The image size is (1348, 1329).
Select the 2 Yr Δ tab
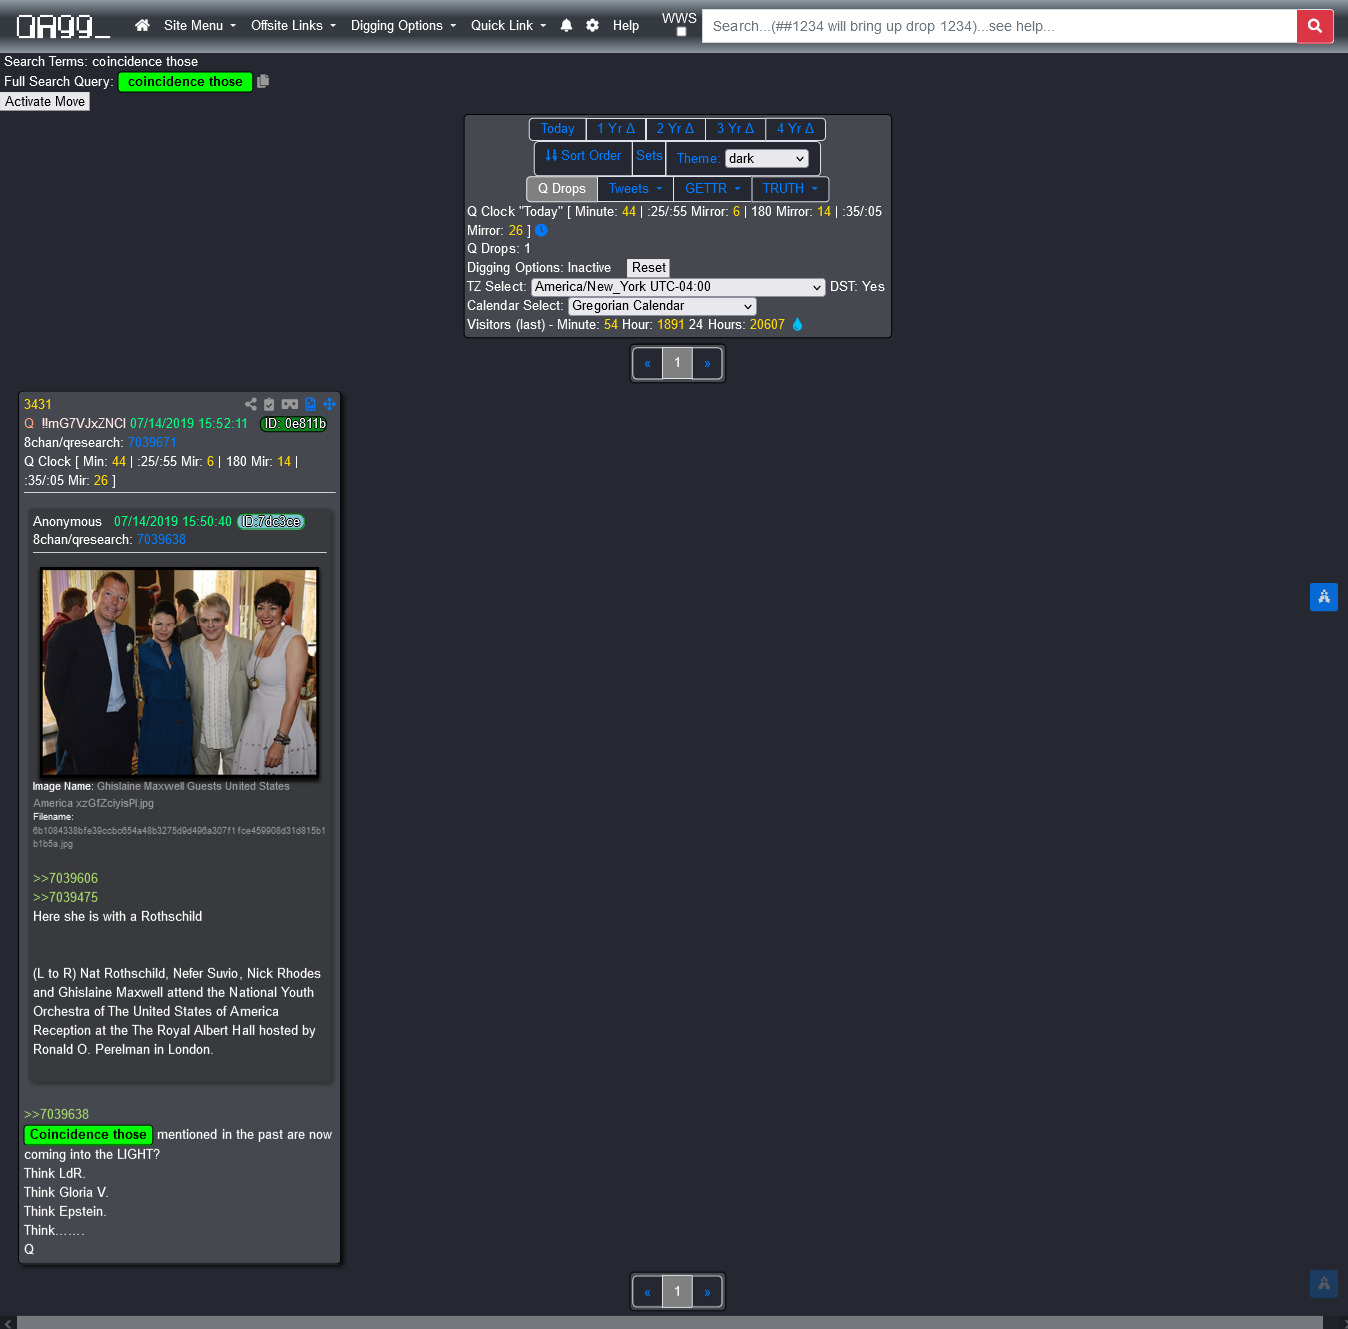675,129
